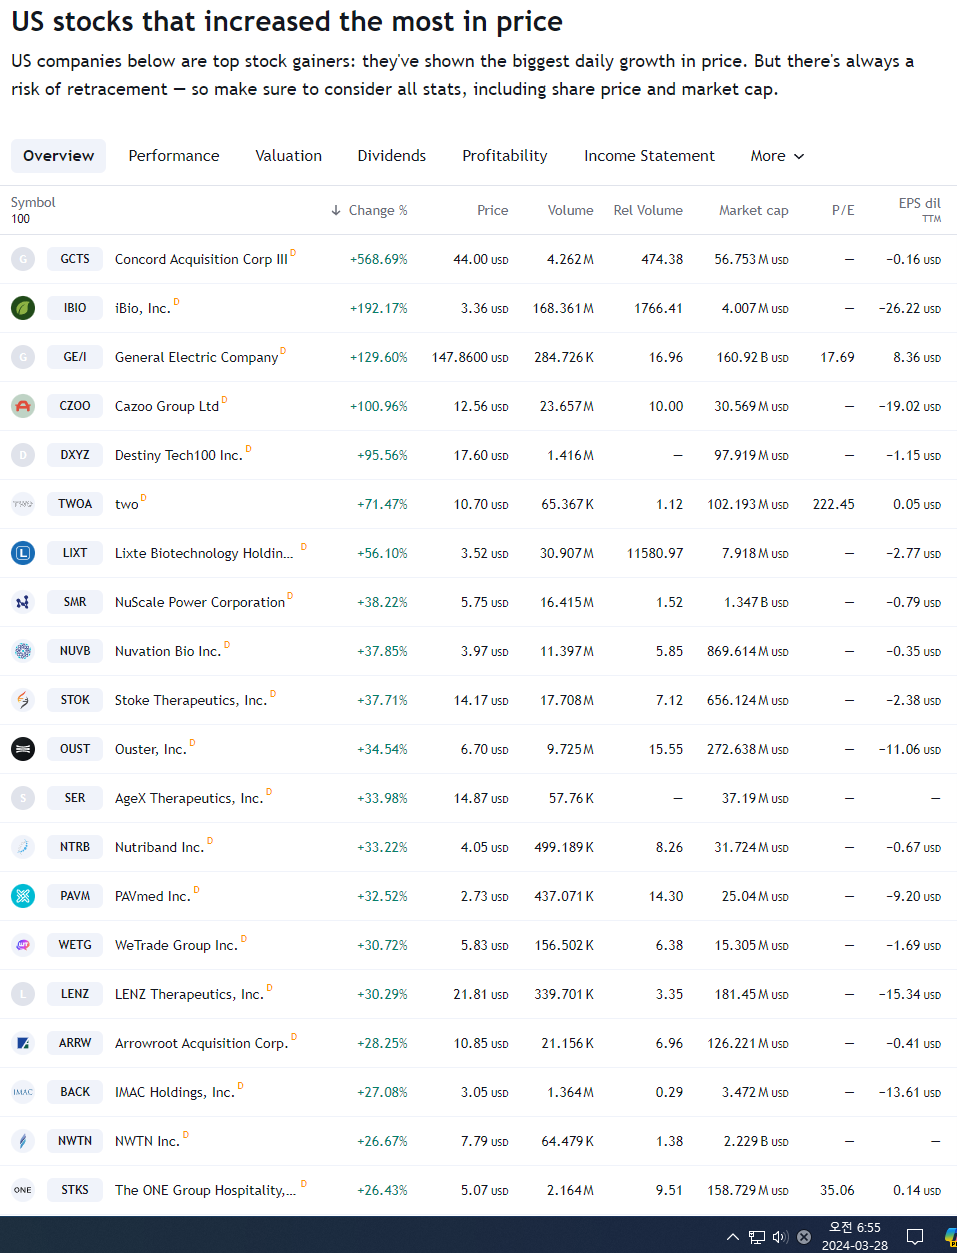
Task: Click the PAVmed teal logo icon
Action: pyautogui.click(x=23, y=896)
